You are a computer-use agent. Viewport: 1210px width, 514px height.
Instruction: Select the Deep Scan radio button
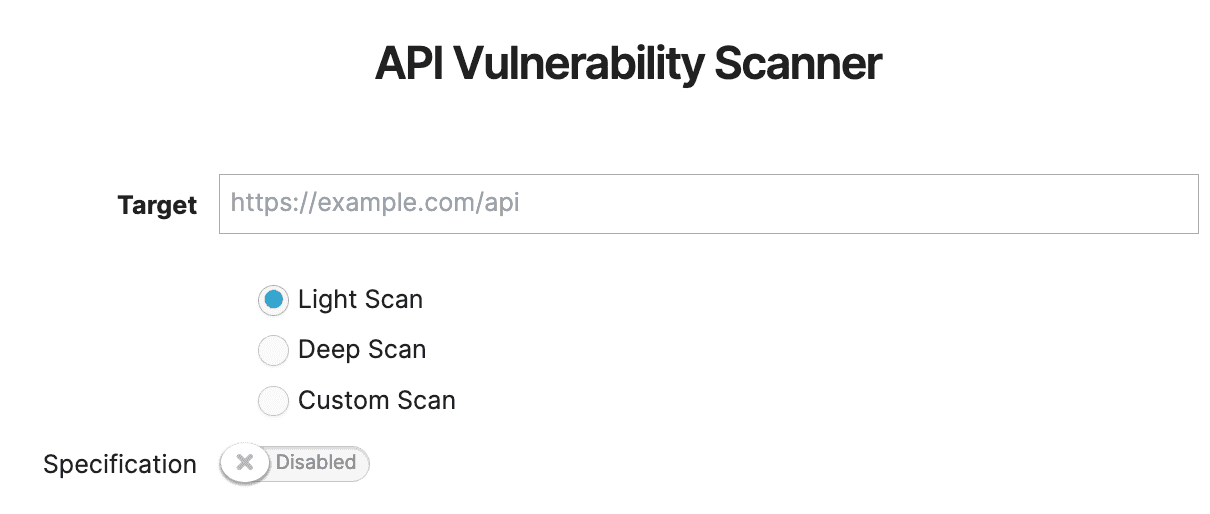click(x=273, y=350)
